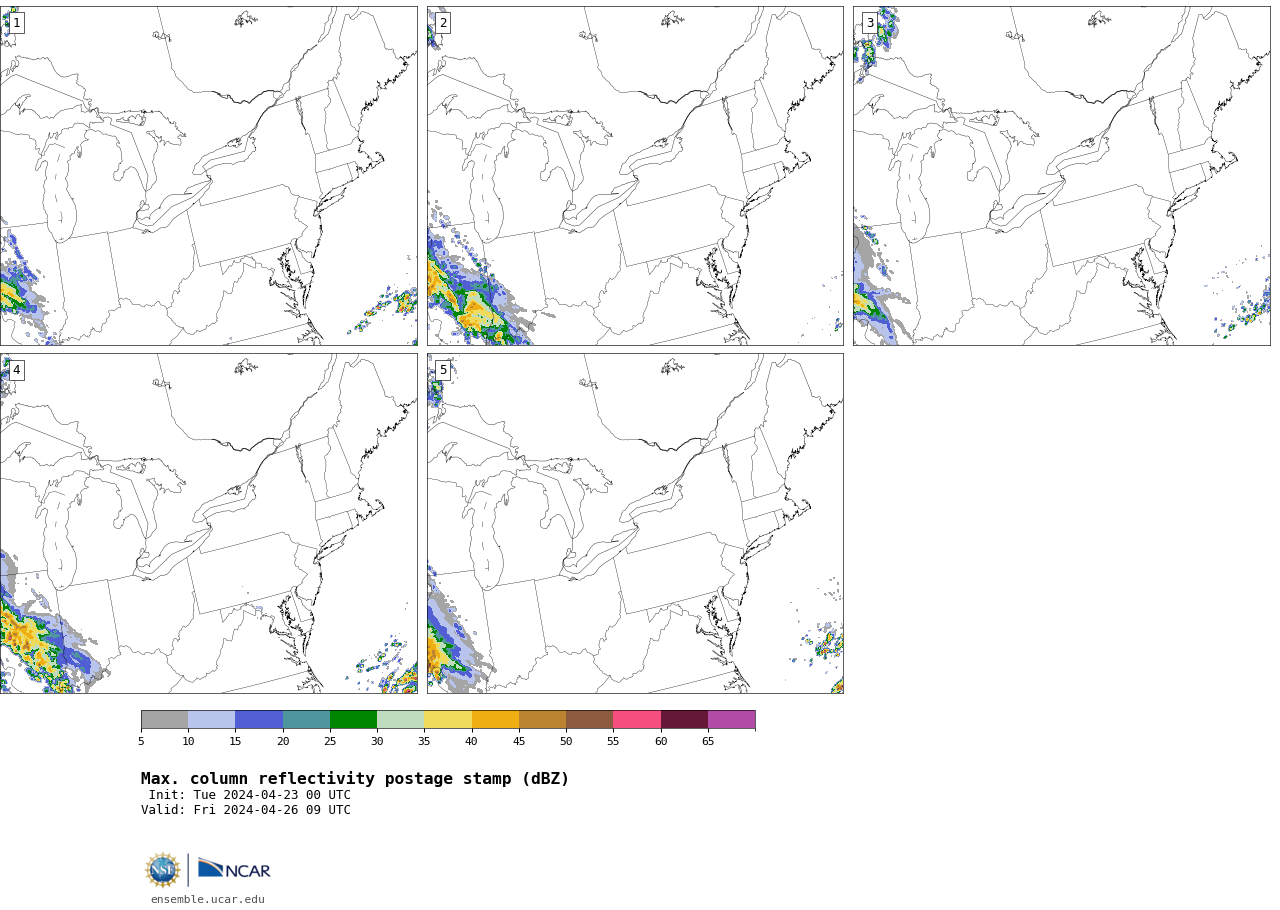Click the panel number label '5'
Viewport: 1280px width, 910px height.
click(x=443, y=370)
